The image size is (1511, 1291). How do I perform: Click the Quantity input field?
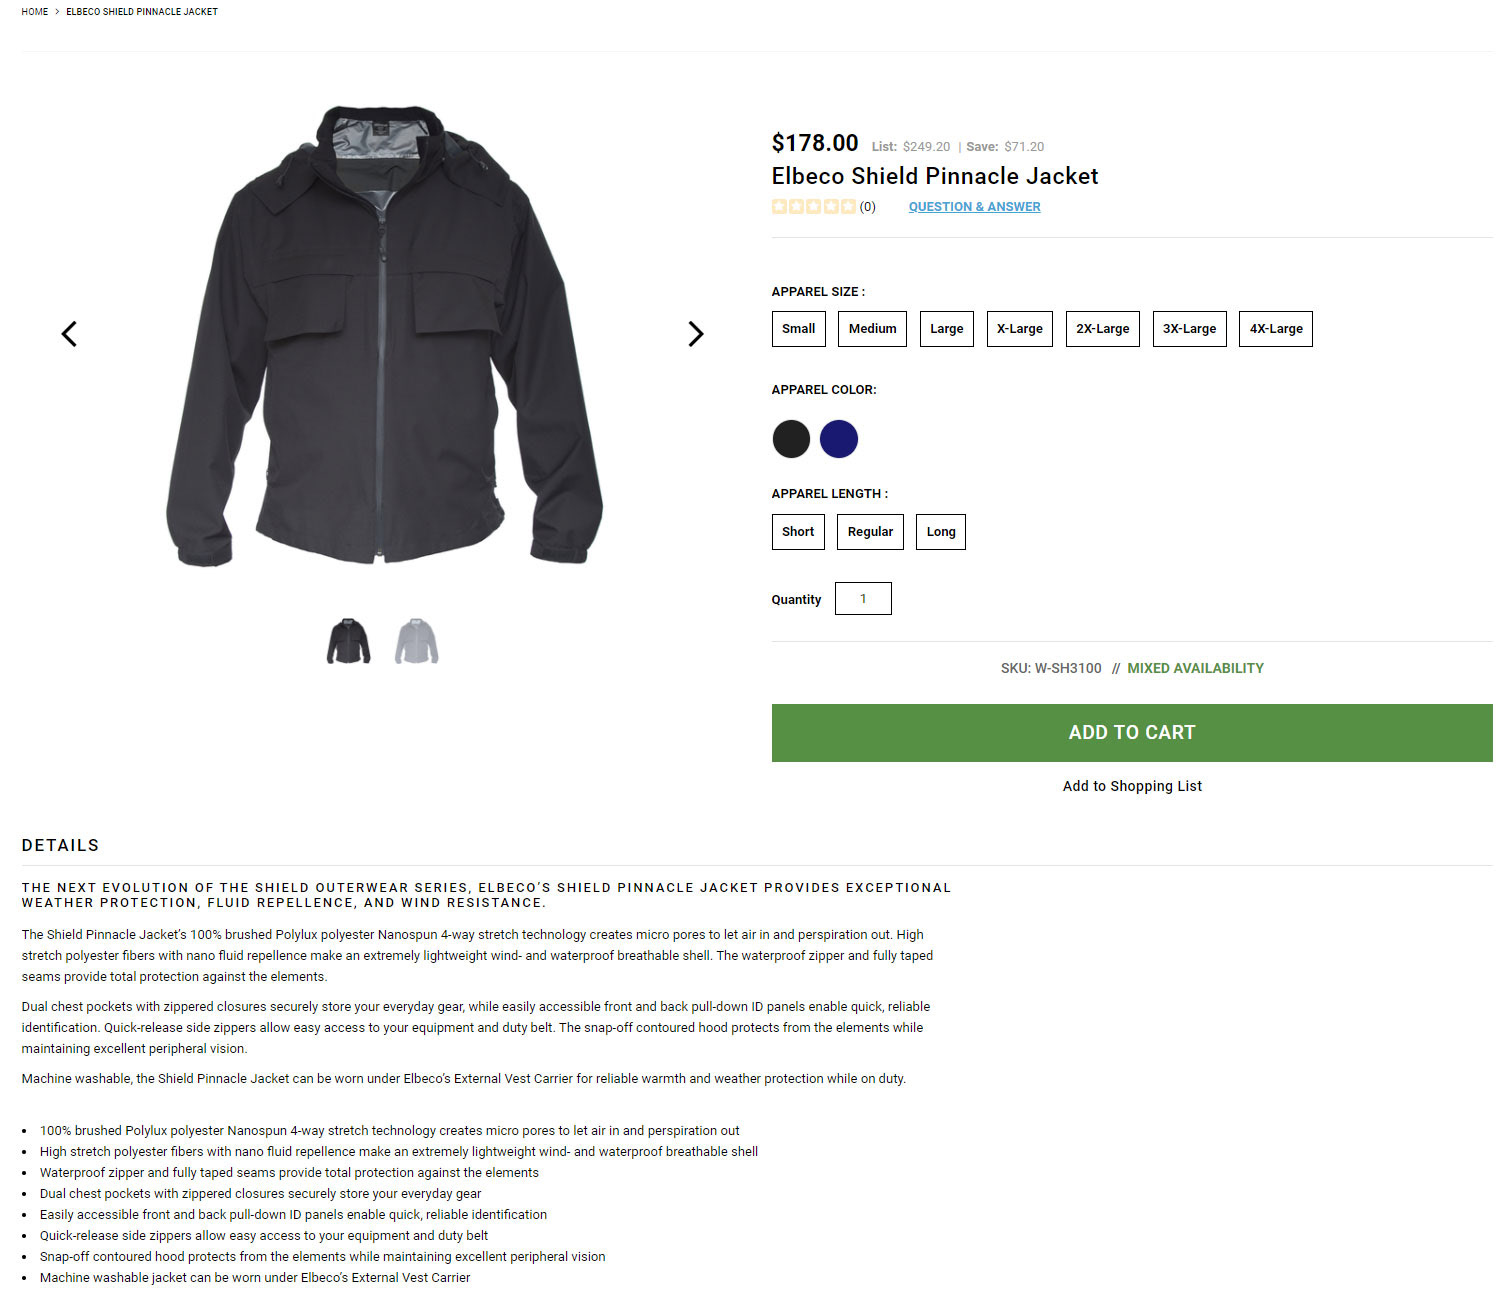click(863, 599)
